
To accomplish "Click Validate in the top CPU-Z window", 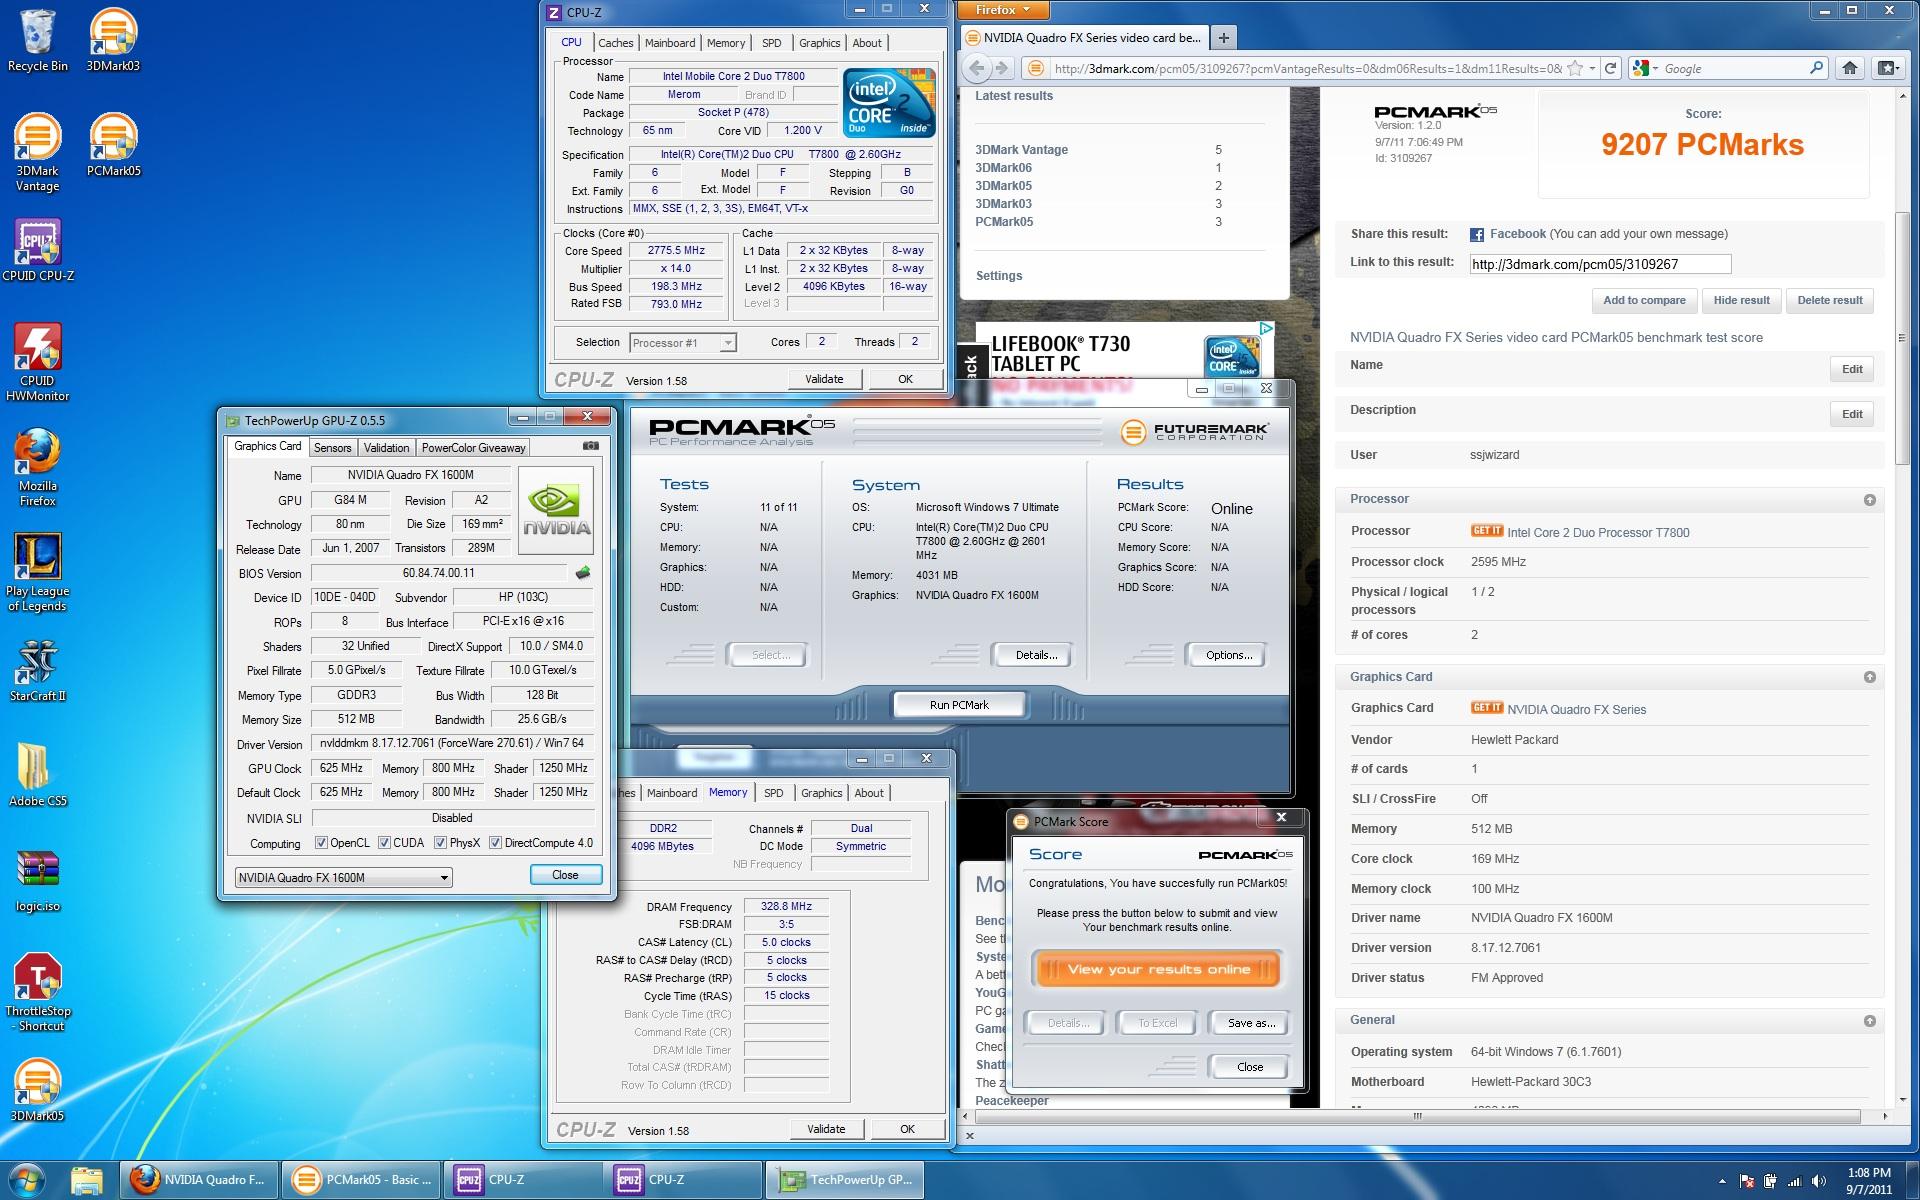I will tap(824, 379).
